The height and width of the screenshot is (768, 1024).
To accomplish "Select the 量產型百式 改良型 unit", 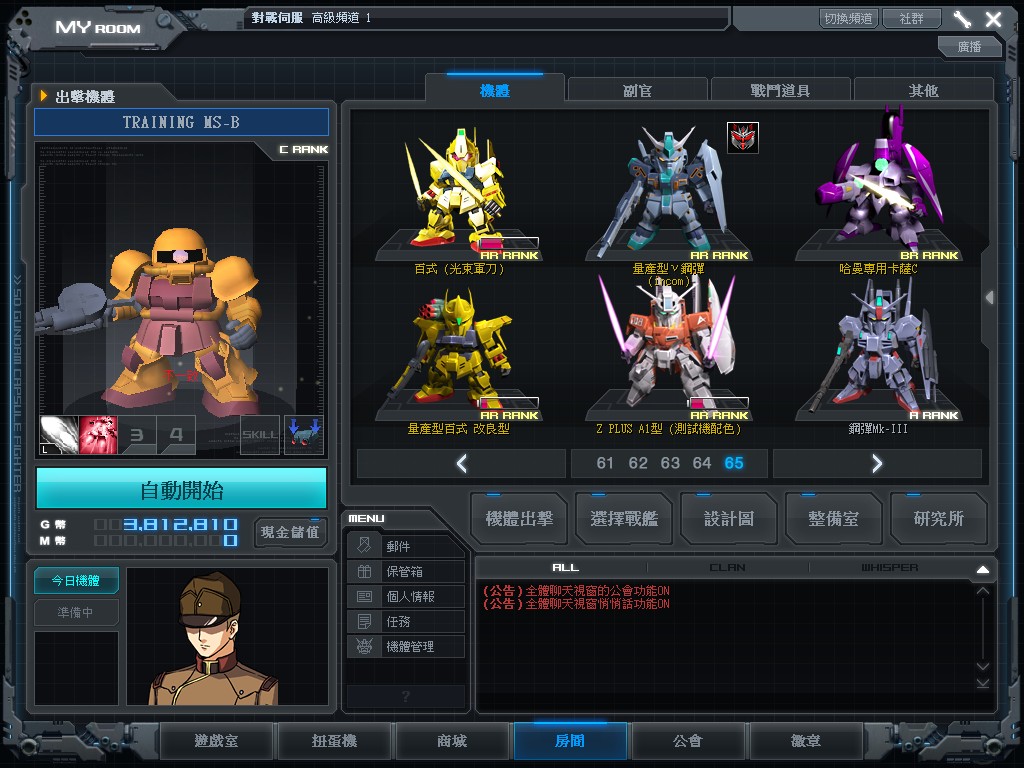I will pyautogui.click(x=460, y=360).
